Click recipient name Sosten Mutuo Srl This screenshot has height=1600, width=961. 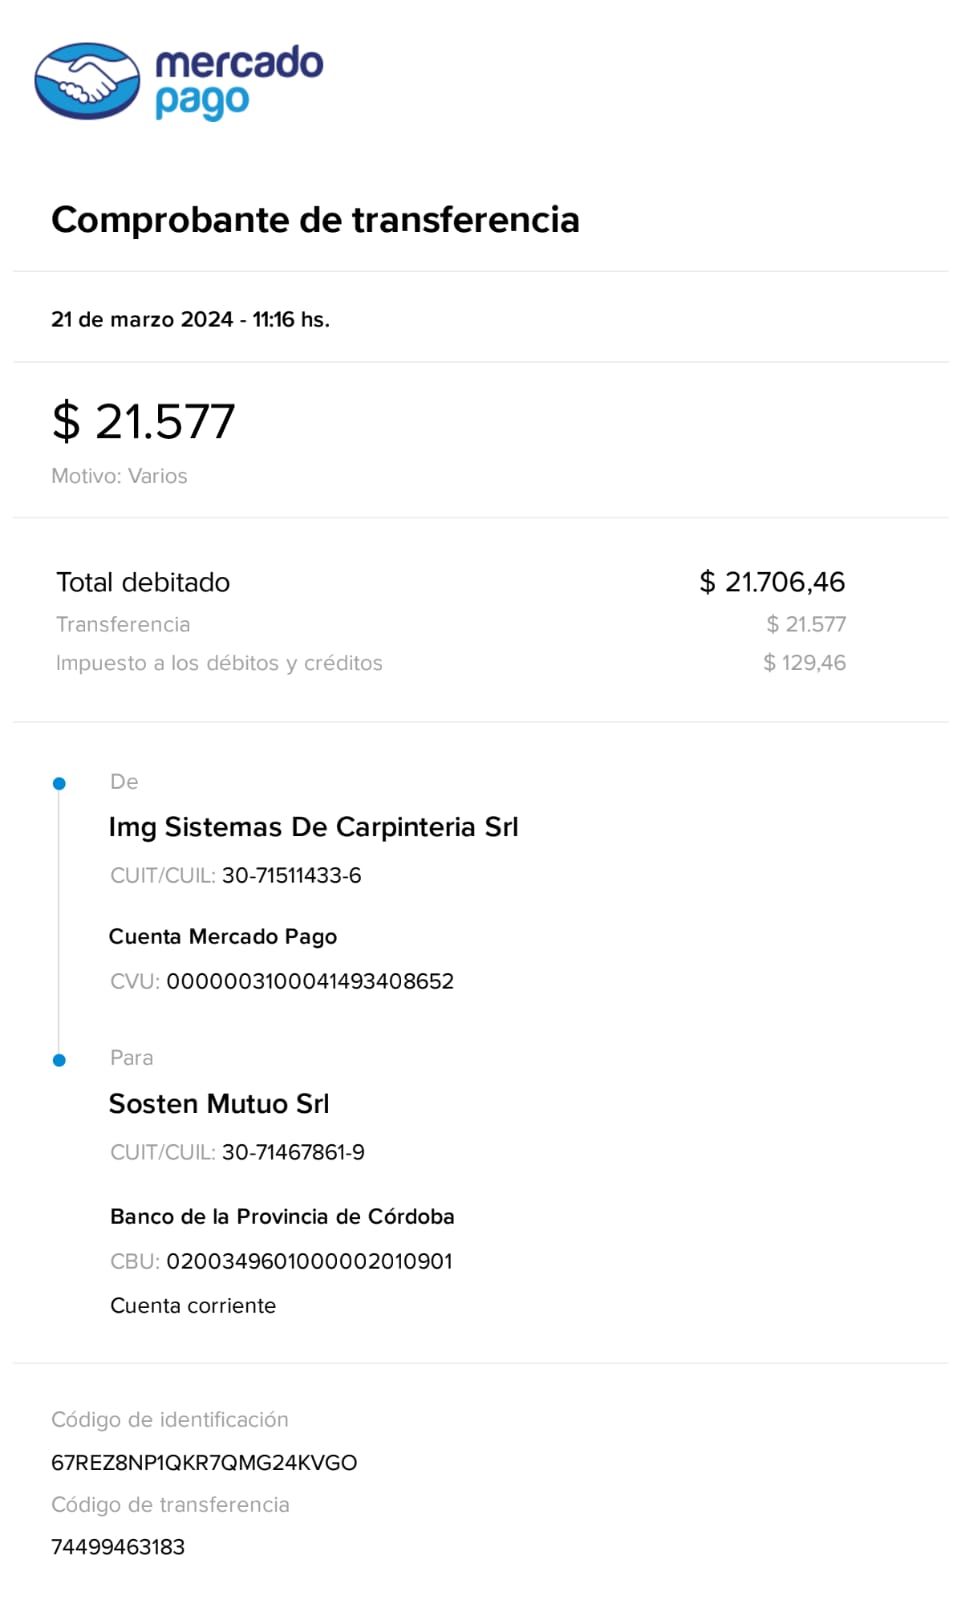218,1104
